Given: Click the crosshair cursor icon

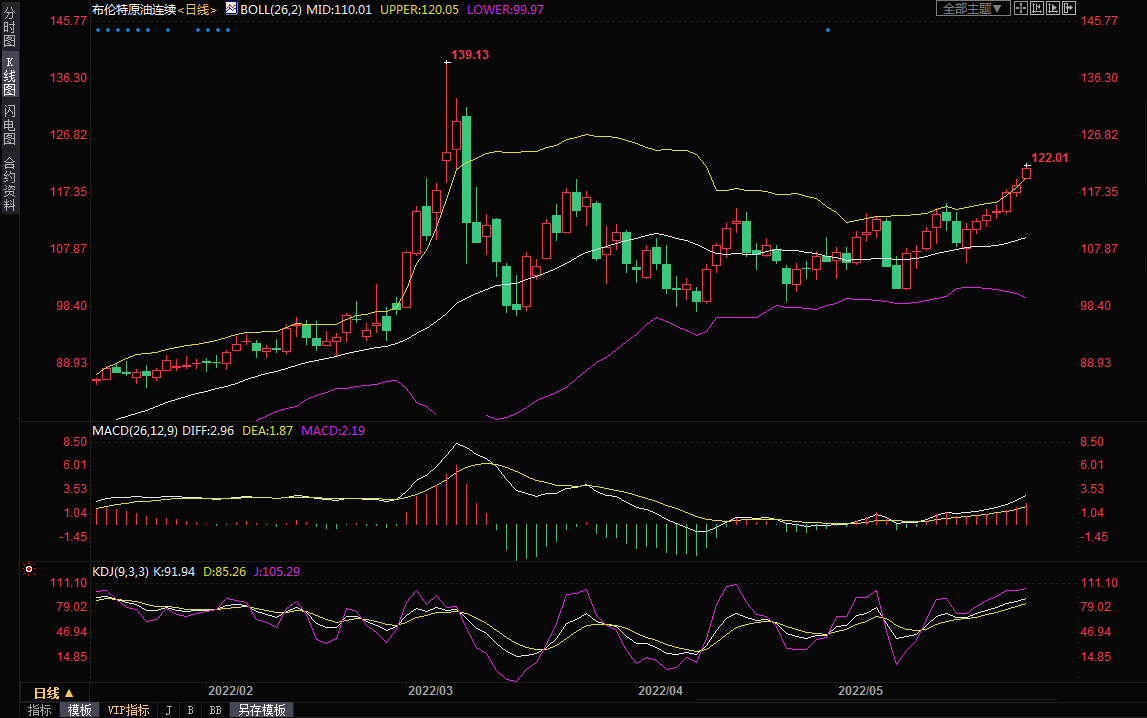Looking at the screenshot, I should pos(1021,8).
